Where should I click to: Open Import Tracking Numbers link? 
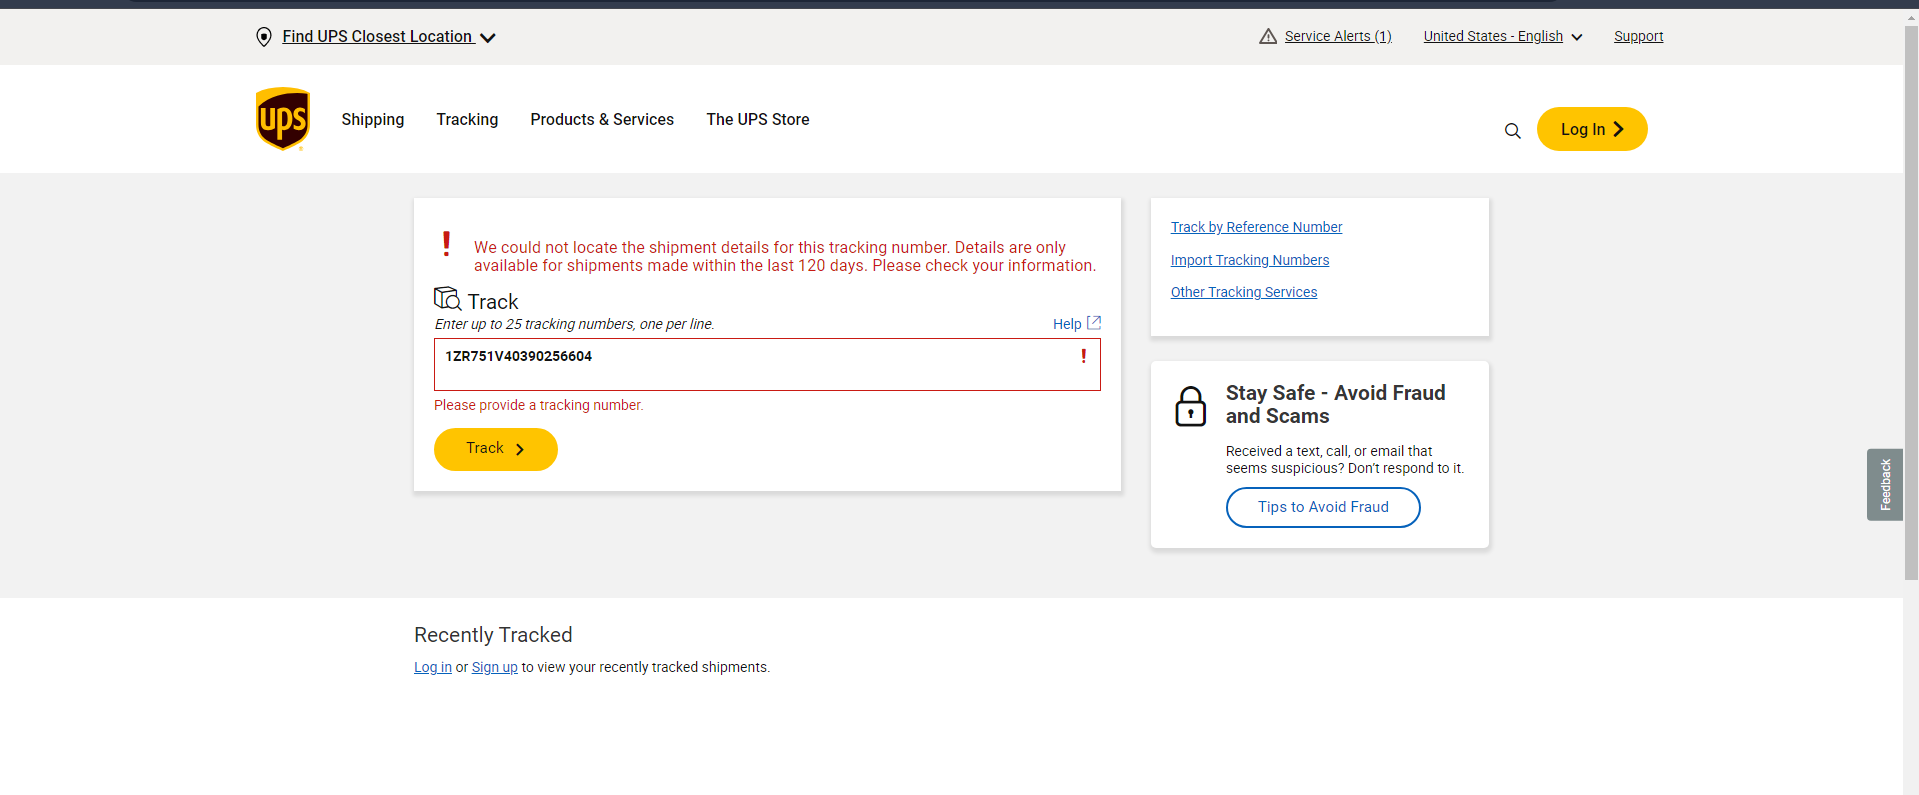pos(1250,260)
